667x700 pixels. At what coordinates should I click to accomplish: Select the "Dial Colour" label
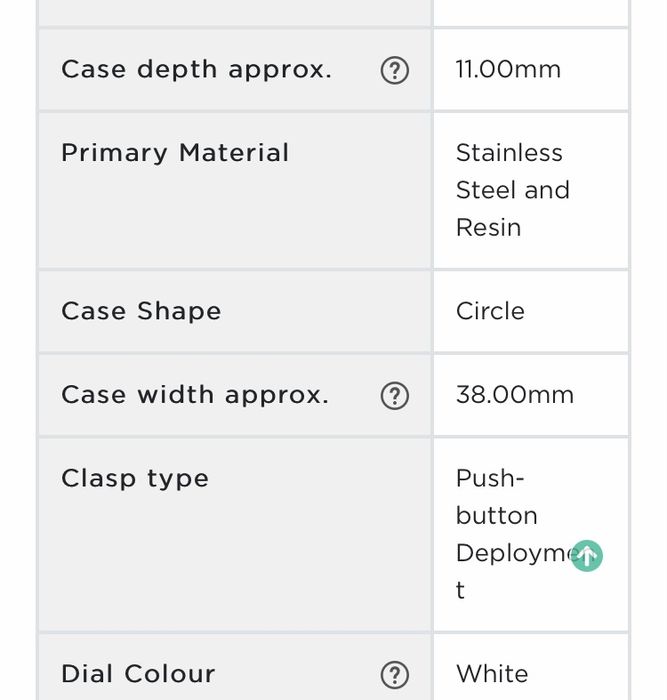[138, 674]
